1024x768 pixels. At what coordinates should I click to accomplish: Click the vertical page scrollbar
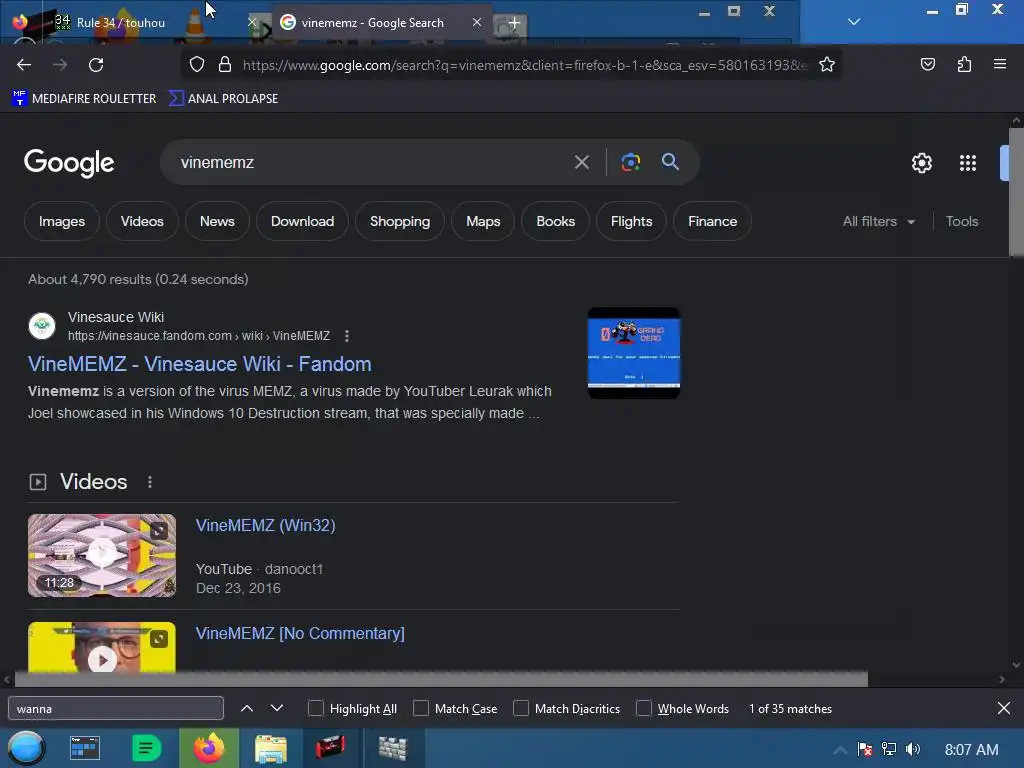point(1016,192)
